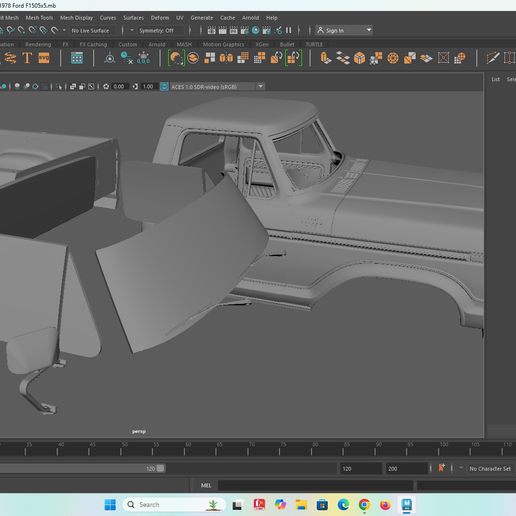Image resolution: width=516 pixels, height=516 pixels.
Task: Click the Delete History shelf icon
Action: [127, 58]
